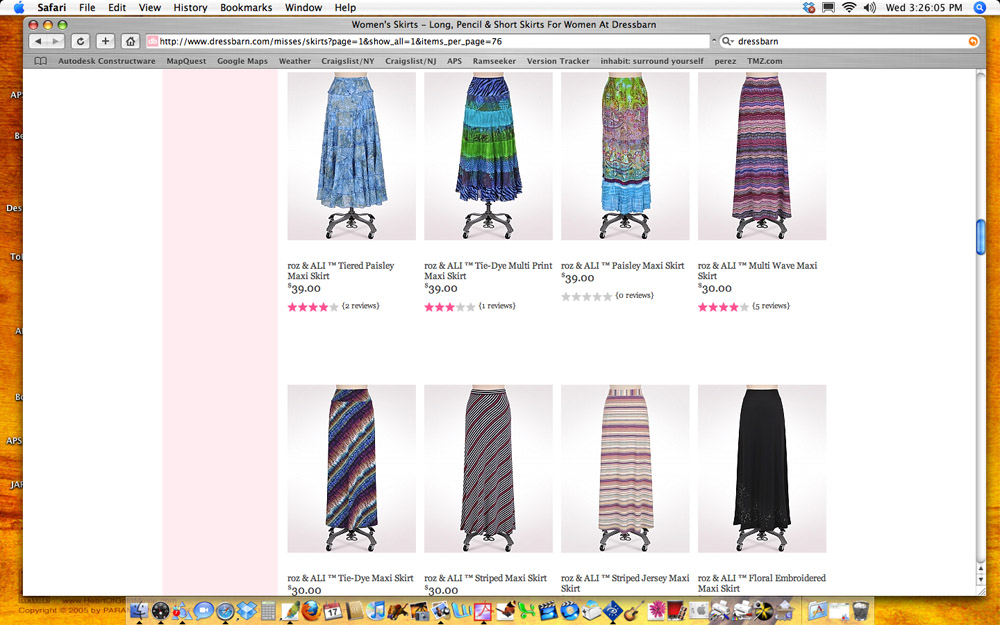Open iMovie clapperboard in the Dock
Image resolution: width=1000 pixels, height=625 pixels.
[x=548, y=610]
